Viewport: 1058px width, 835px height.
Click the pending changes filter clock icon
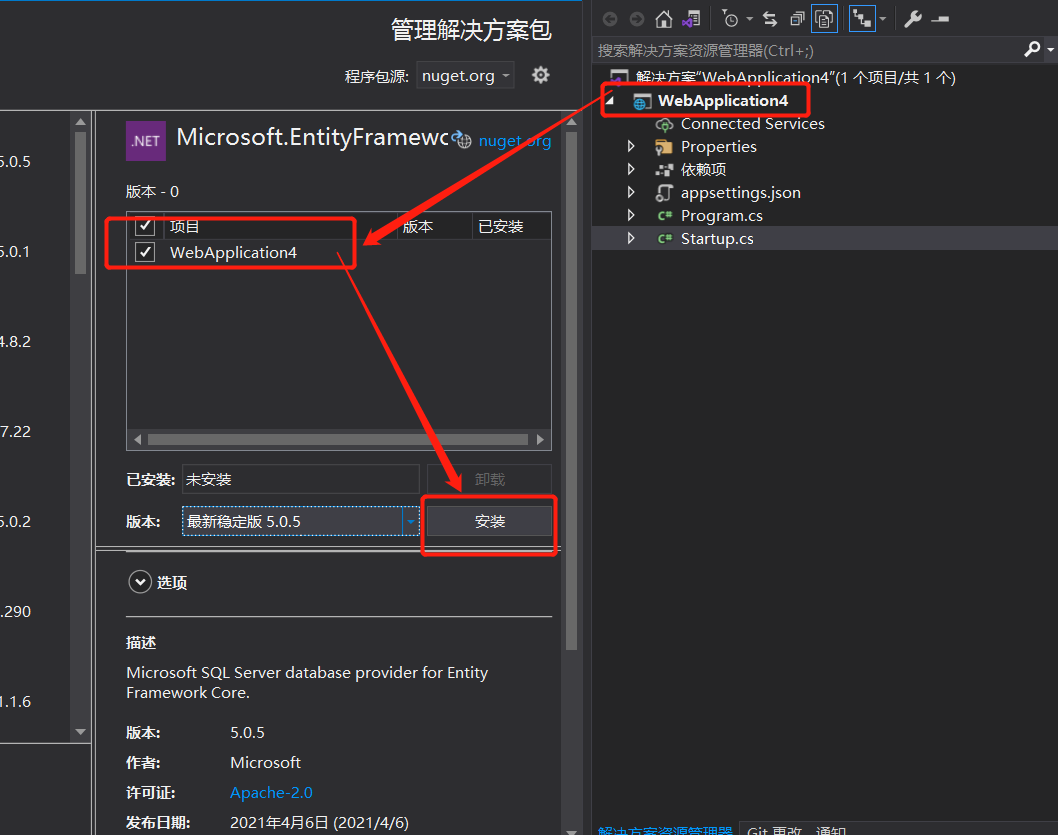tap(730, 19)
